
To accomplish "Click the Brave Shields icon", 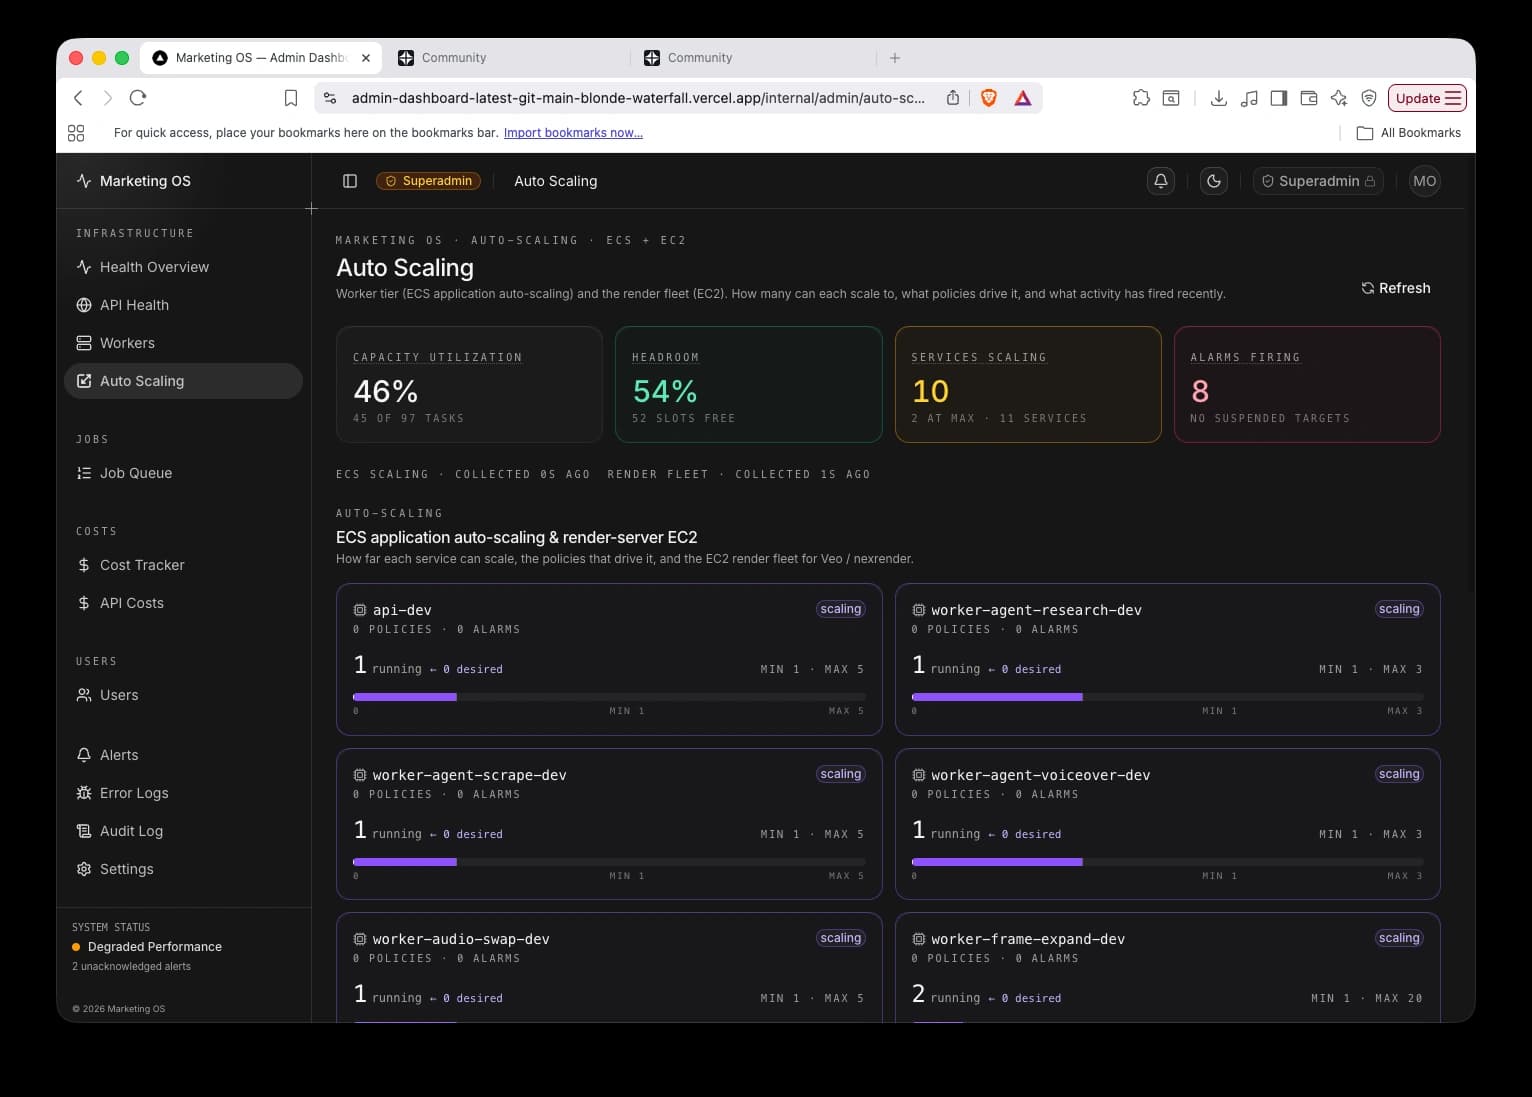I will point(989,98).
